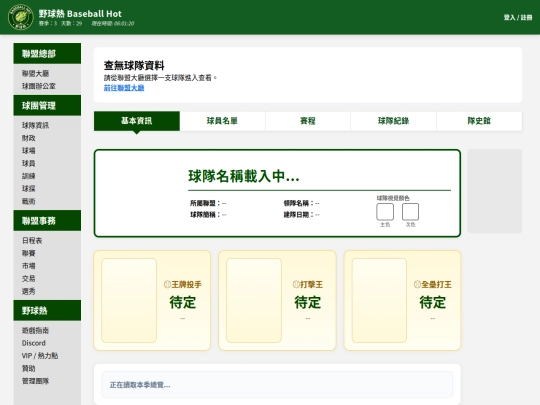Click the 全壘打王 player card thumbnail
The height and width of the screenshot is (405, 540).
tap(379, 300)
